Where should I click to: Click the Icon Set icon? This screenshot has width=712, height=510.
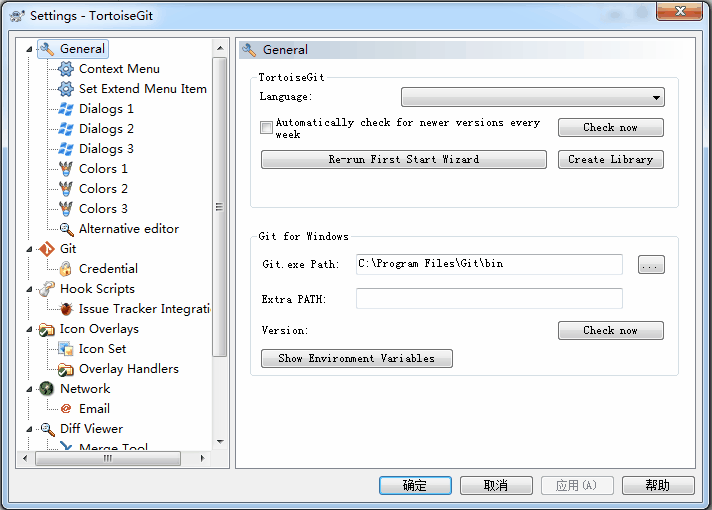66,349
